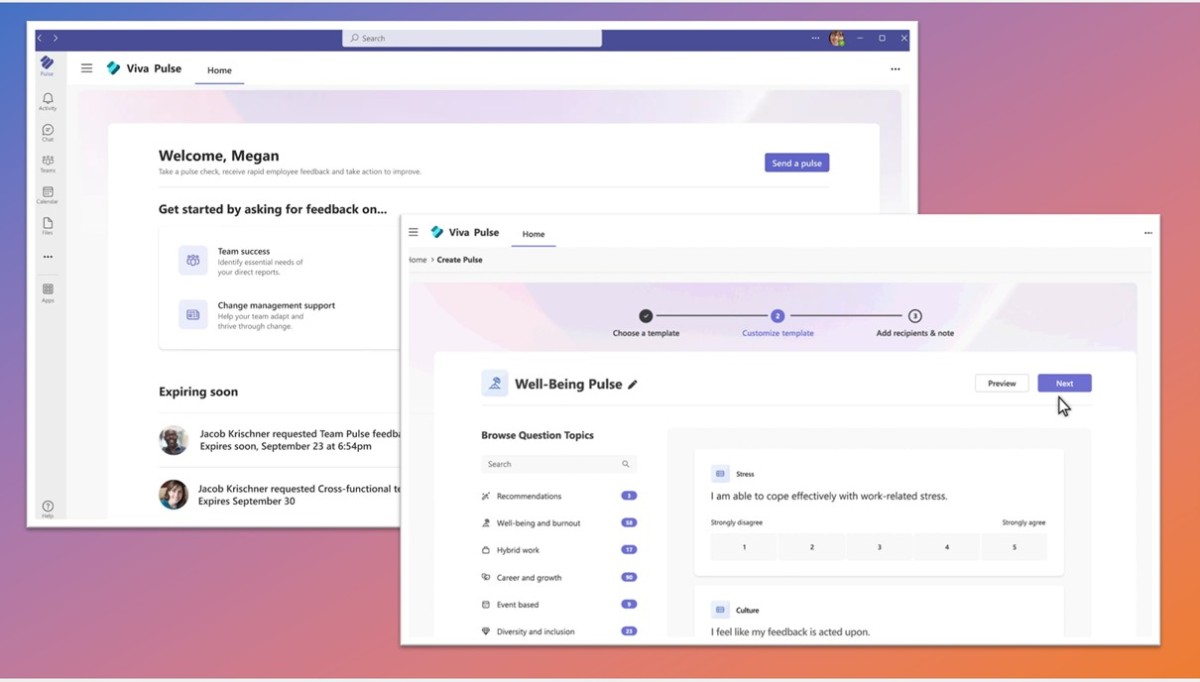Select the Home tab in the back window

pos(219,70)
